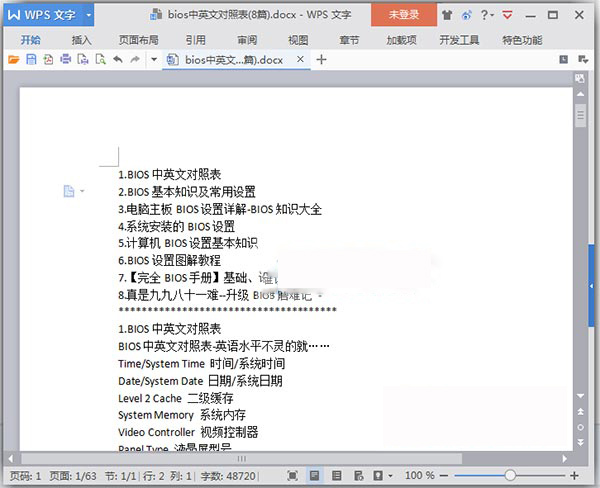Viewport: 600px width, 488px height.
Task: Click the 字数: 48720 word count
Action: tap(228, 476)
